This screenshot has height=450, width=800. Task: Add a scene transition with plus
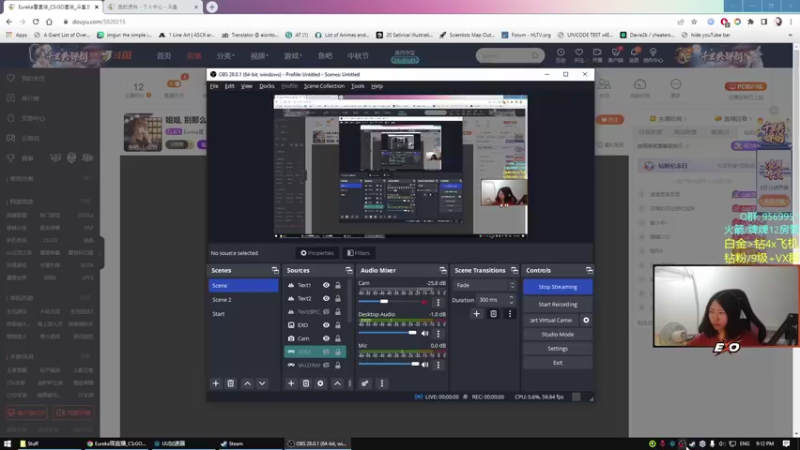477,314
